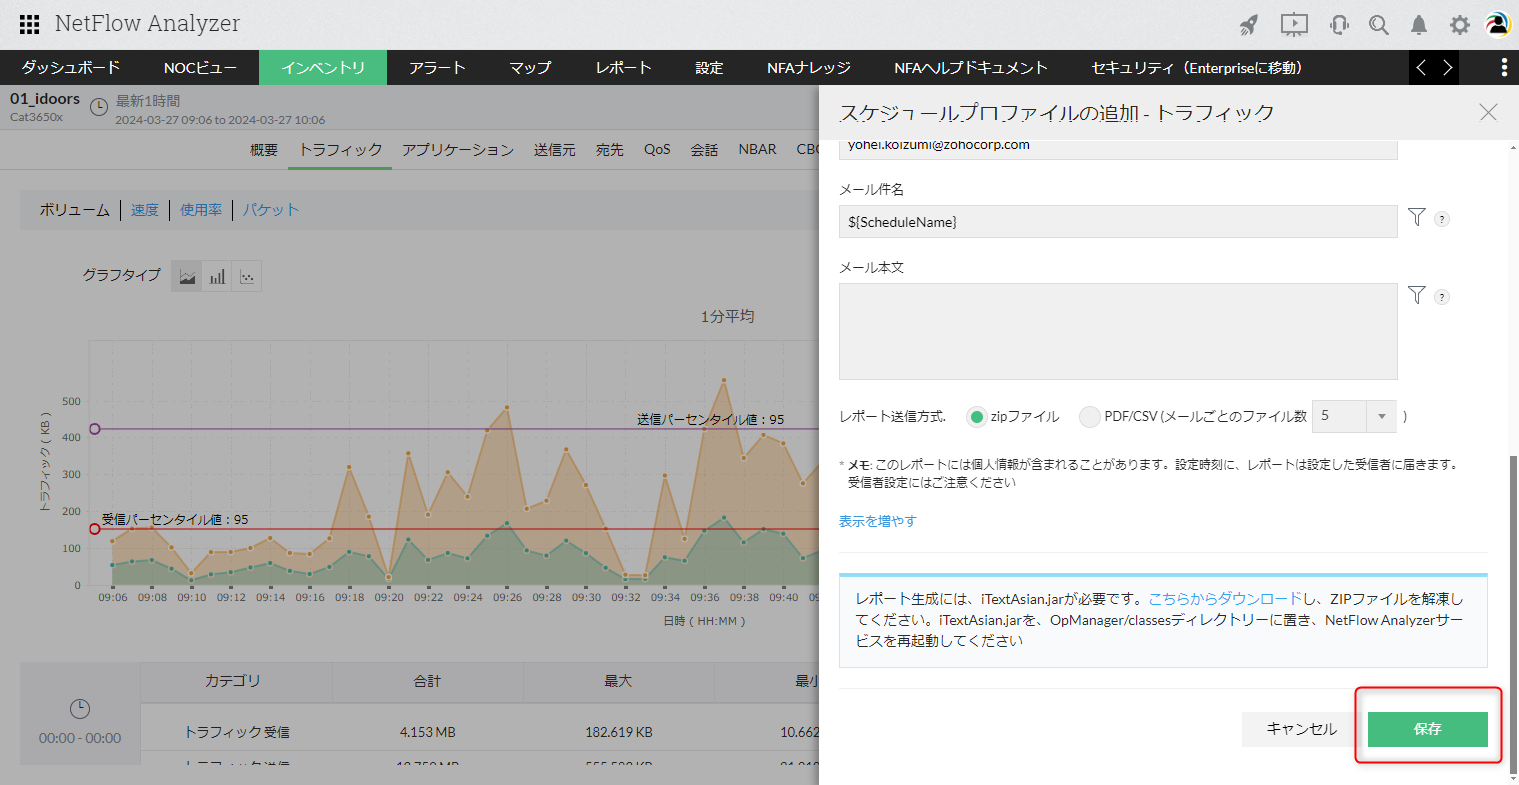Click help icon beside メール本文 field
Screen dimensions: 1519x785
pyautogui.click(x=1442, y=297)
